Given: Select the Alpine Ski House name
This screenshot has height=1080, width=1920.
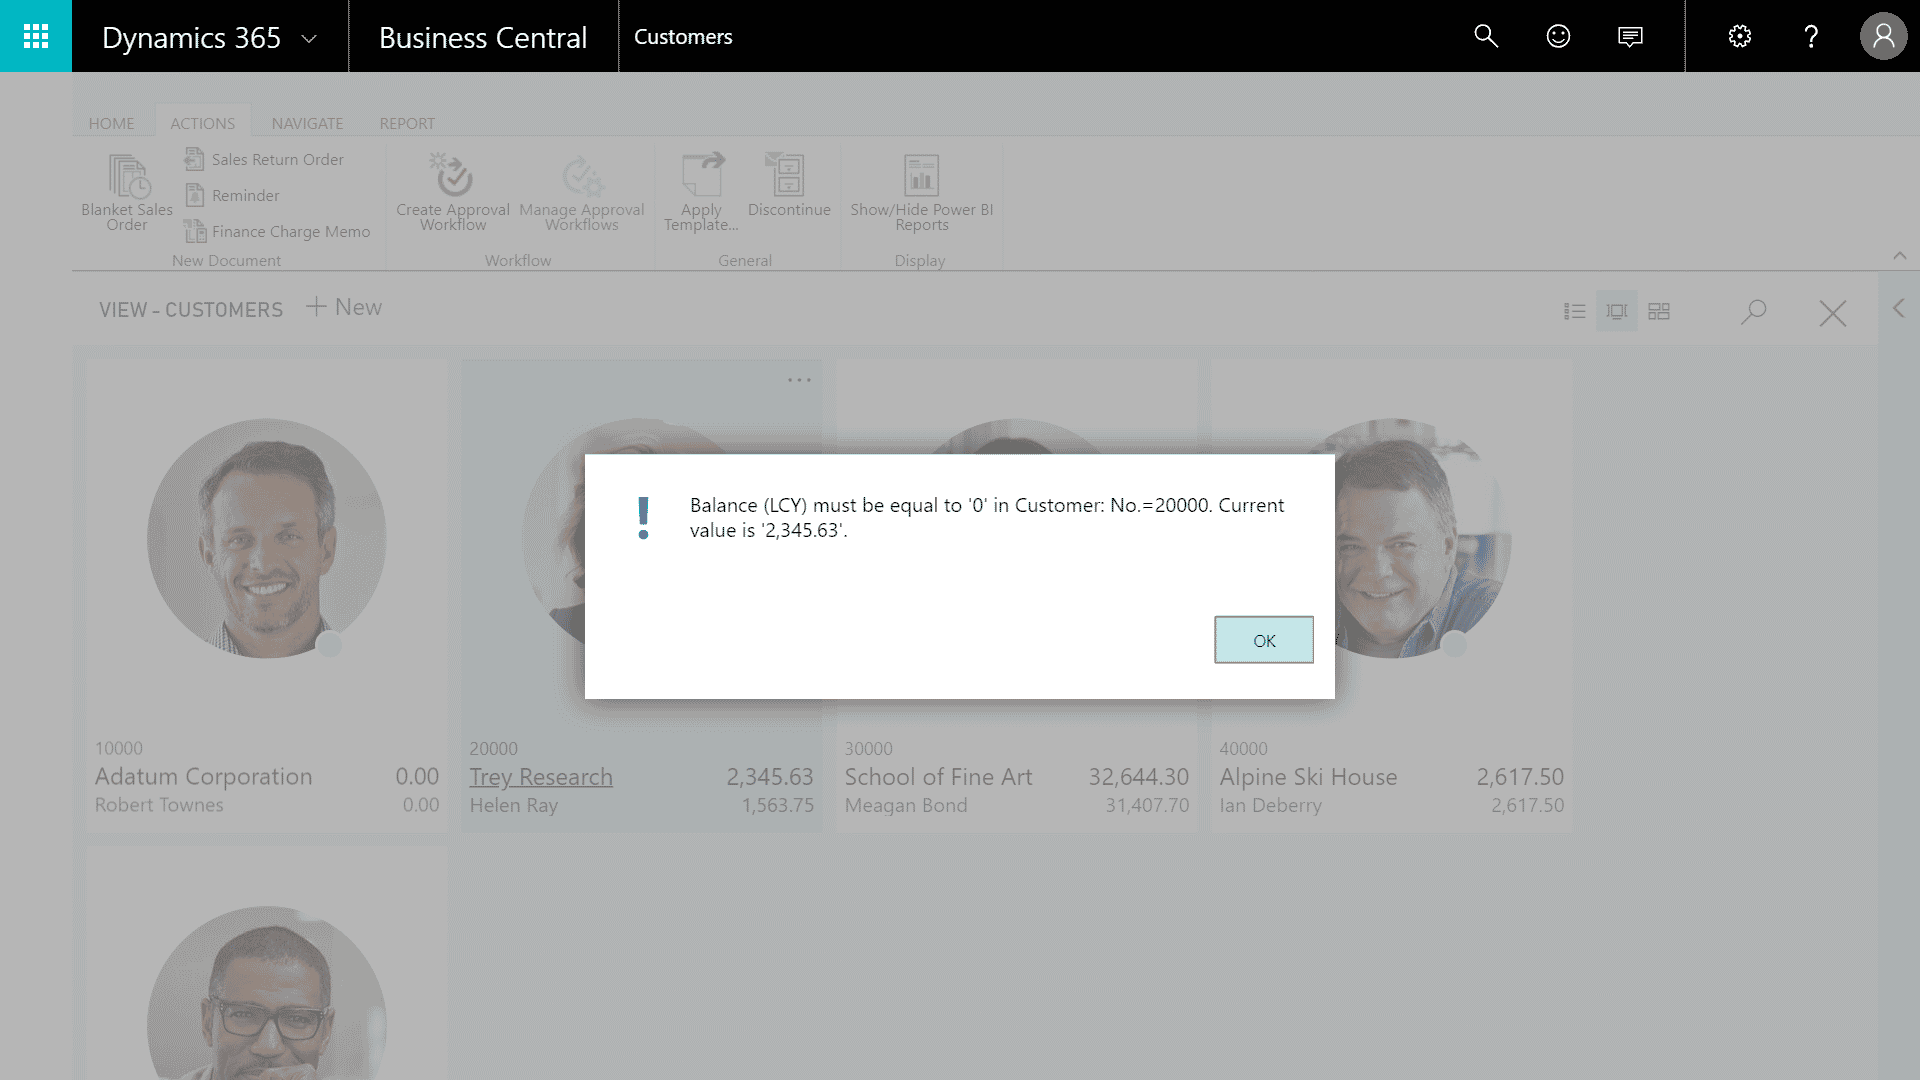Looking at the screenshot, I should (x=1308, y=777).
